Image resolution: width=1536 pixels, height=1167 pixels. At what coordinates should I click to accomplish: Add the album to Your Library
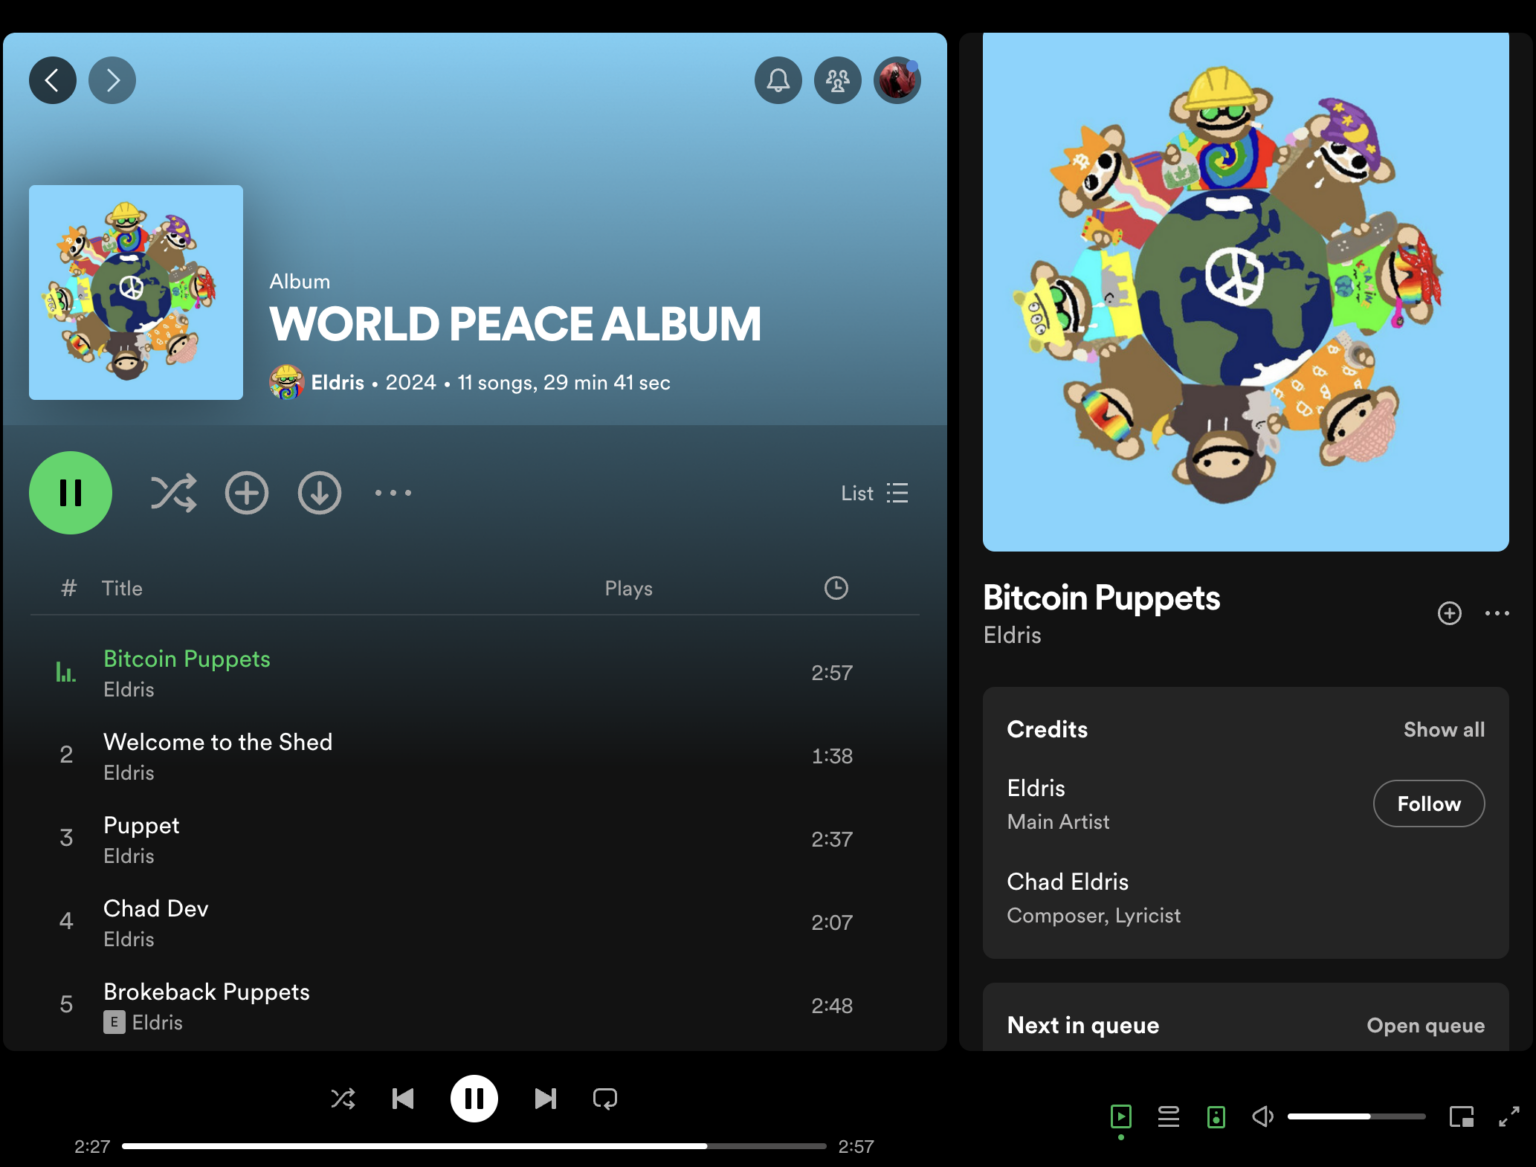pyautogui.click(x=247, y=493)
